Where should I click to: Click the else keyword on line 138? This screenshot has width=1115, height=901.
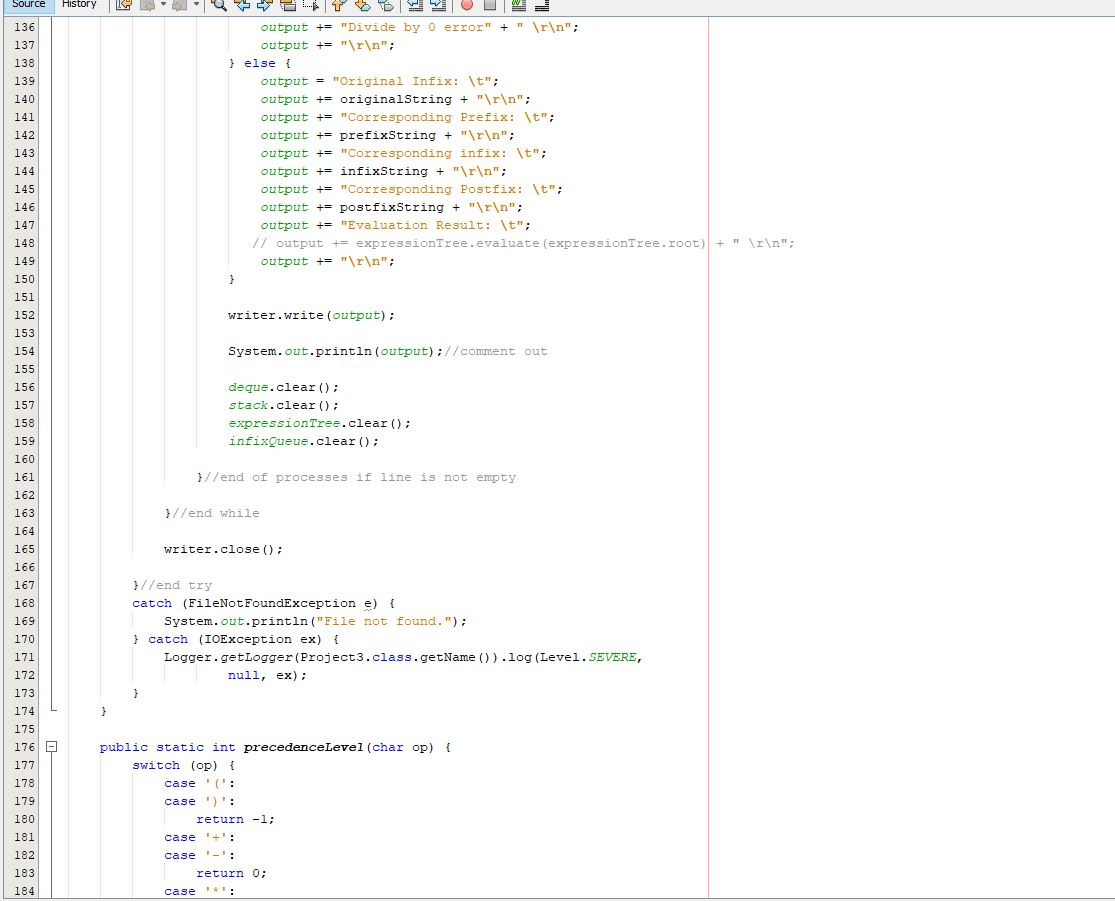(260, 63)
